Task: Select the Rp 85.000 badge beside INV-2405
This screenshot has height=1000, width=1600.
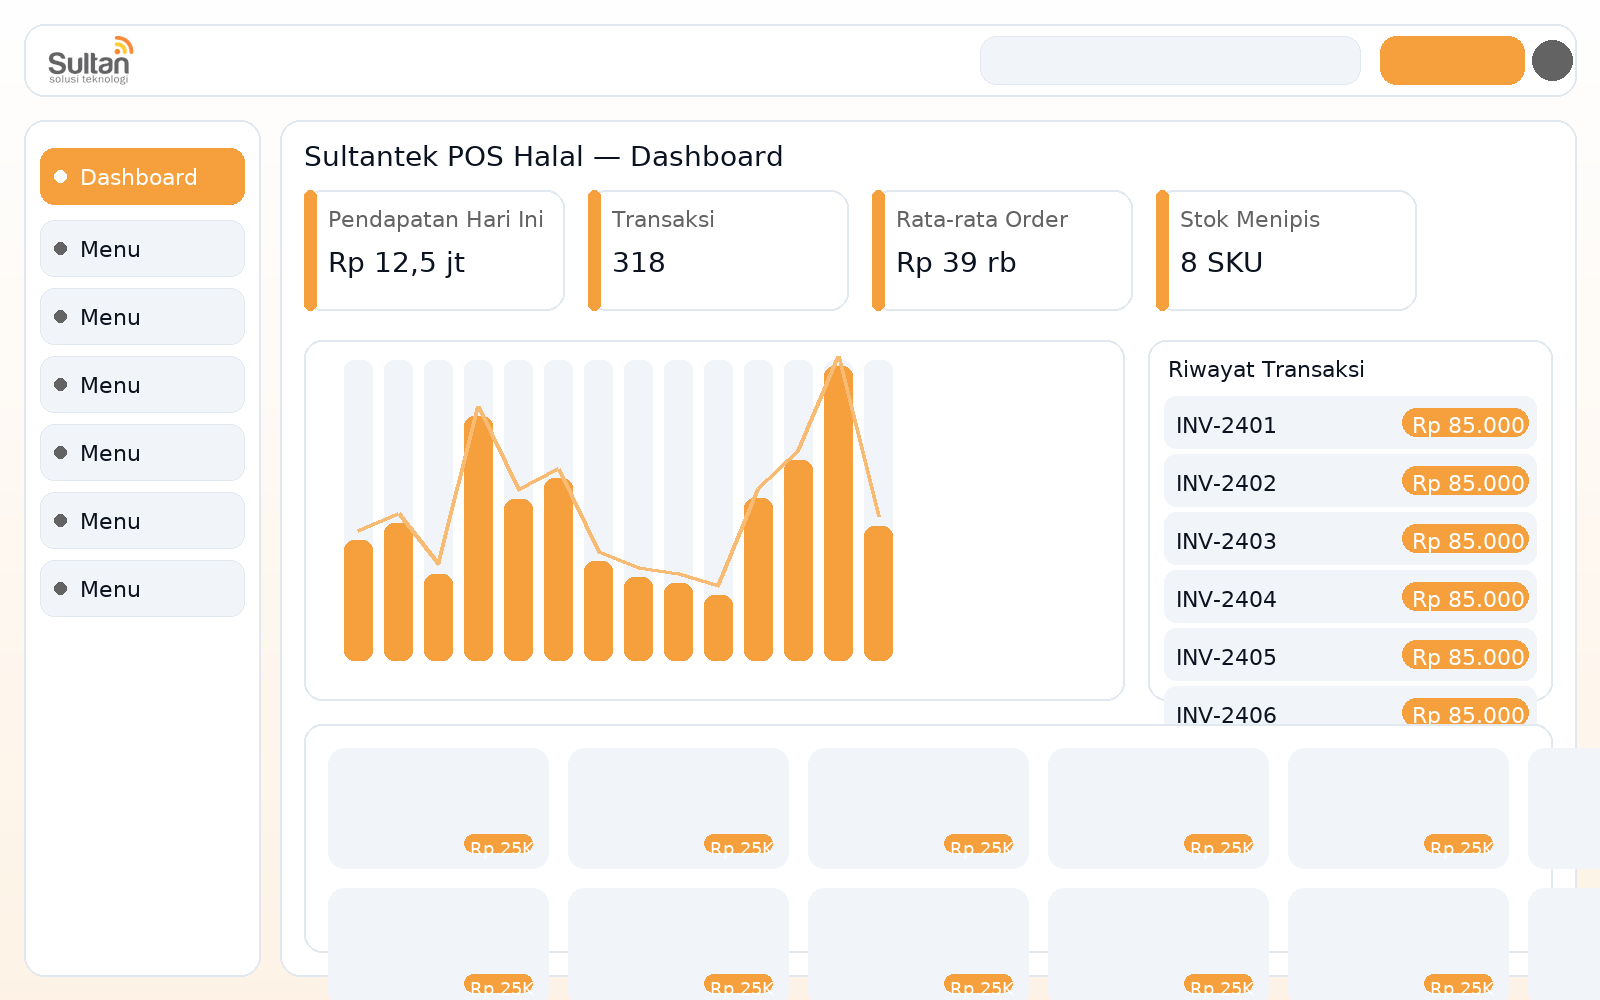Action: (x=1466, y=656)
